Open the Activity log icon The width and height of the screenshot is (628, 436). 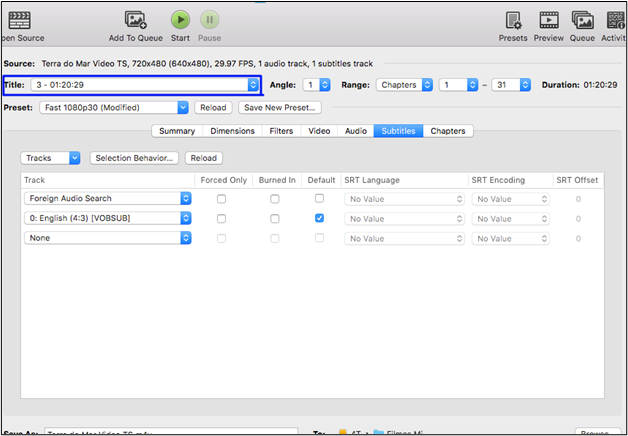pos(616,20)
